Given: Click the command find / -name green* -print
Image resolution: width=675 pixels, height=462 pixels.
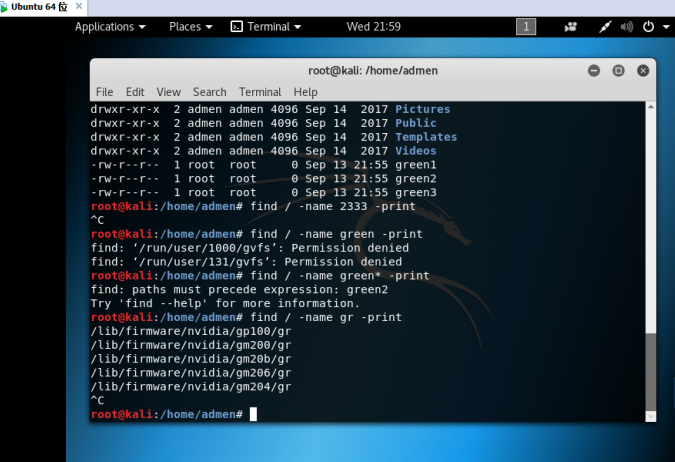Looking at the screenshot, I should point(340,276).
